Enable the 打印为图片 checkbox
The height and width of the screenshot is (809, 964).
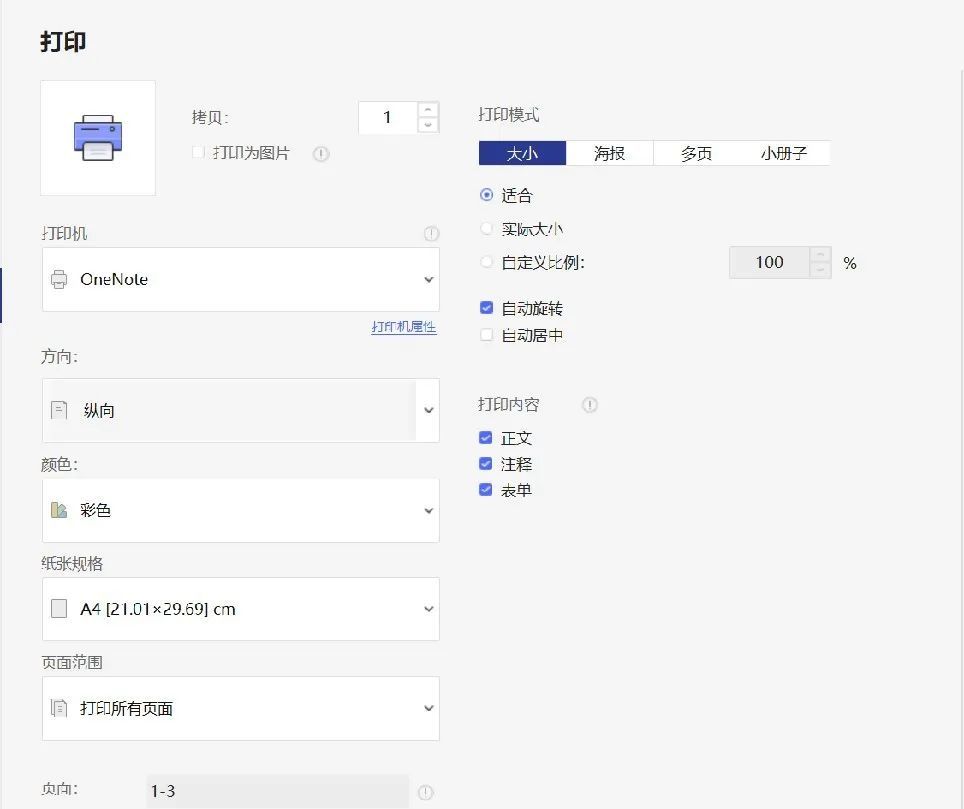[x=199, y=152]
